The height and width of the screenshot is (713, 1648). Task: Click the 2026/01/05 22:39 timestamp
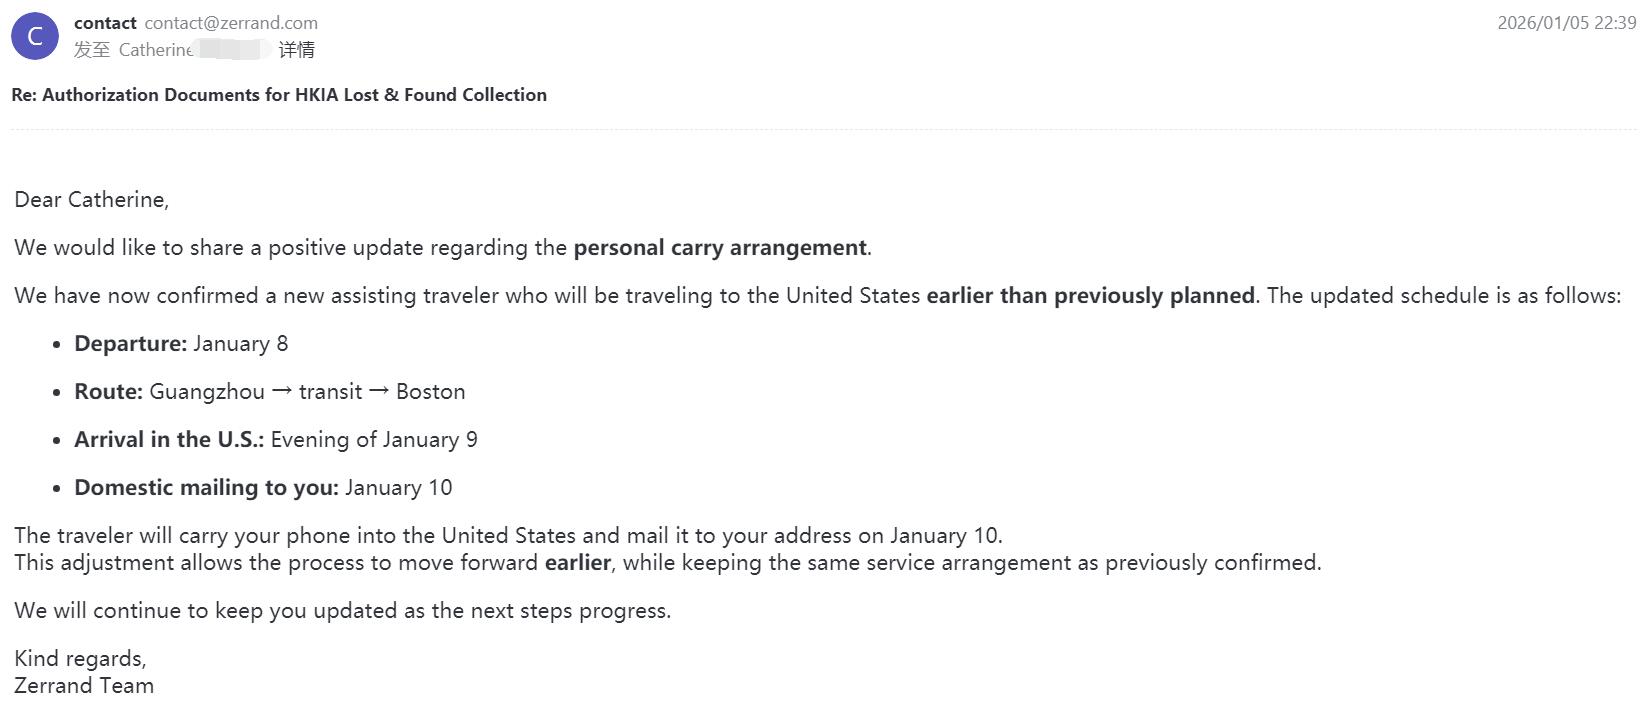click(x=1566, y=23)
